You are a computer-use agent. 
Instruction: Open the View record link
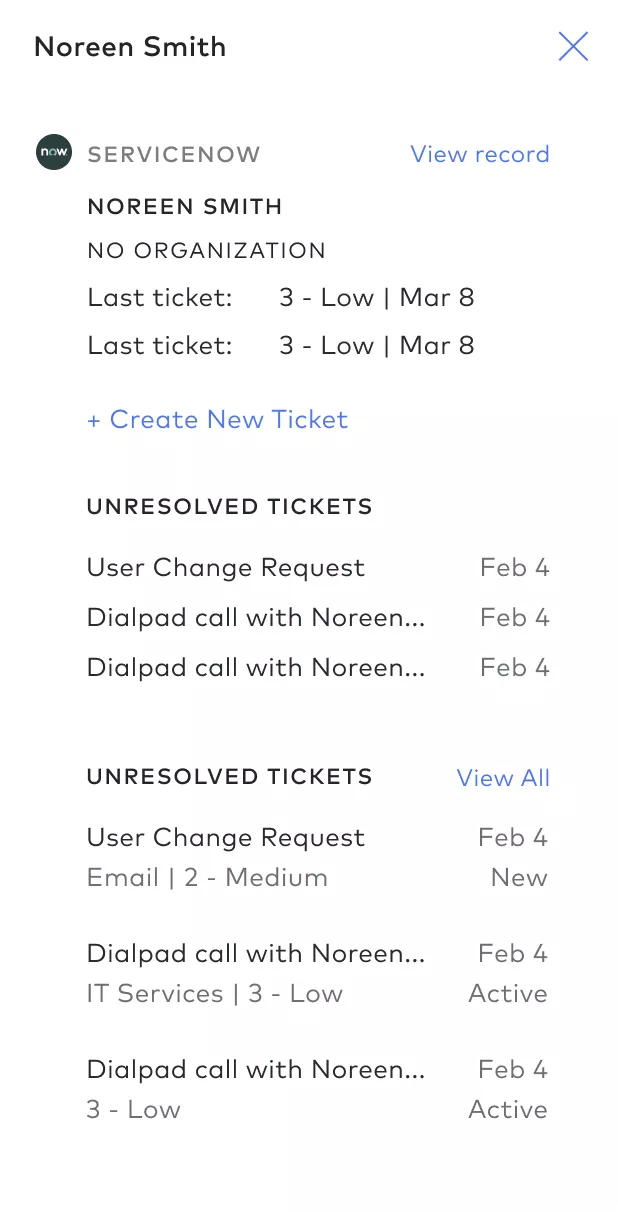click(x=480, y=154)
